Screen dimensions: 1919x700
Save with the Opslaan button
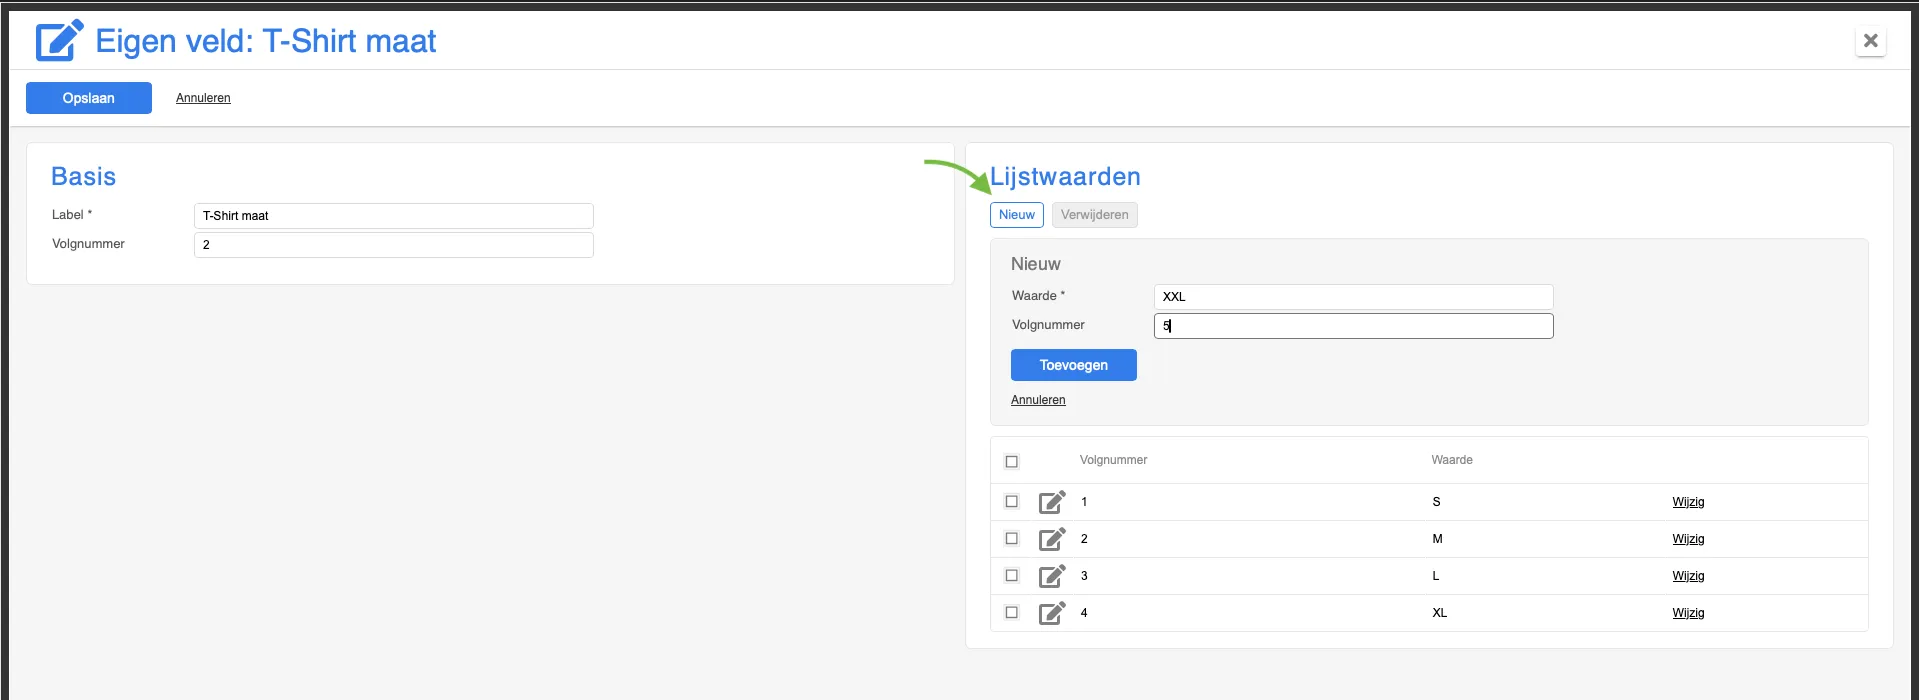(89, 98)
